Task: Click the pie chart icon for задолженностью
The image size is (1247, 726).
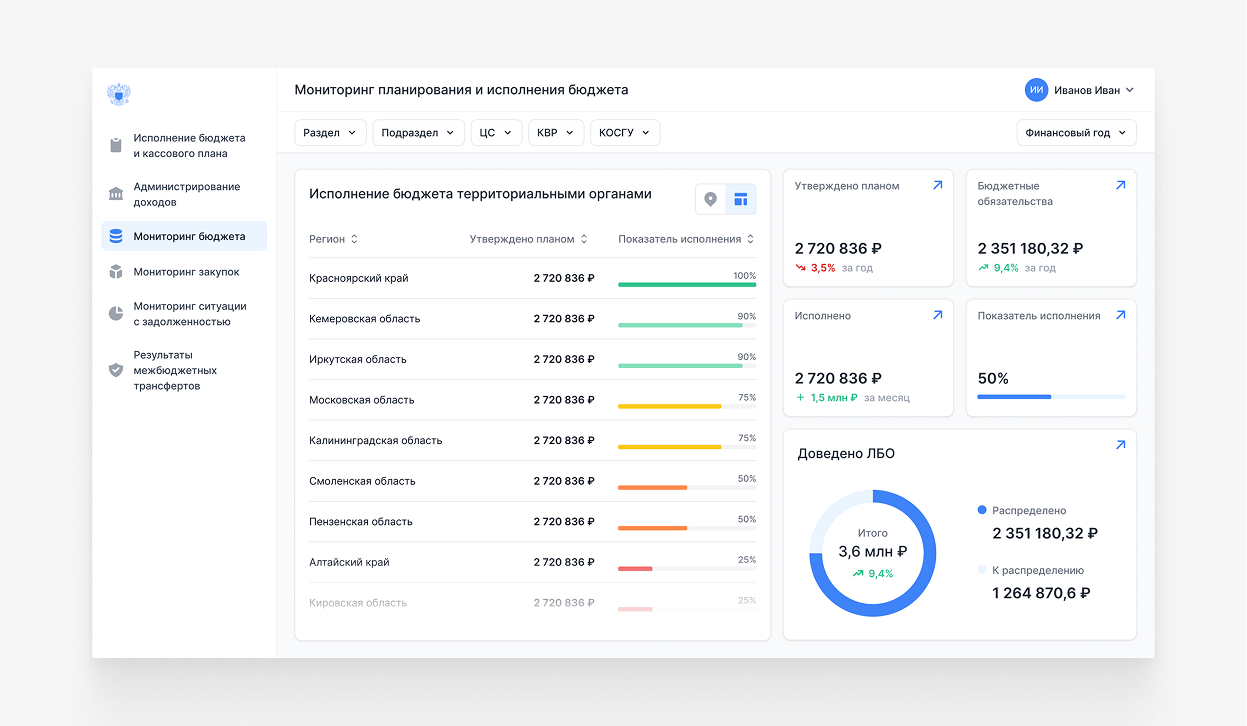Action: 116,314
